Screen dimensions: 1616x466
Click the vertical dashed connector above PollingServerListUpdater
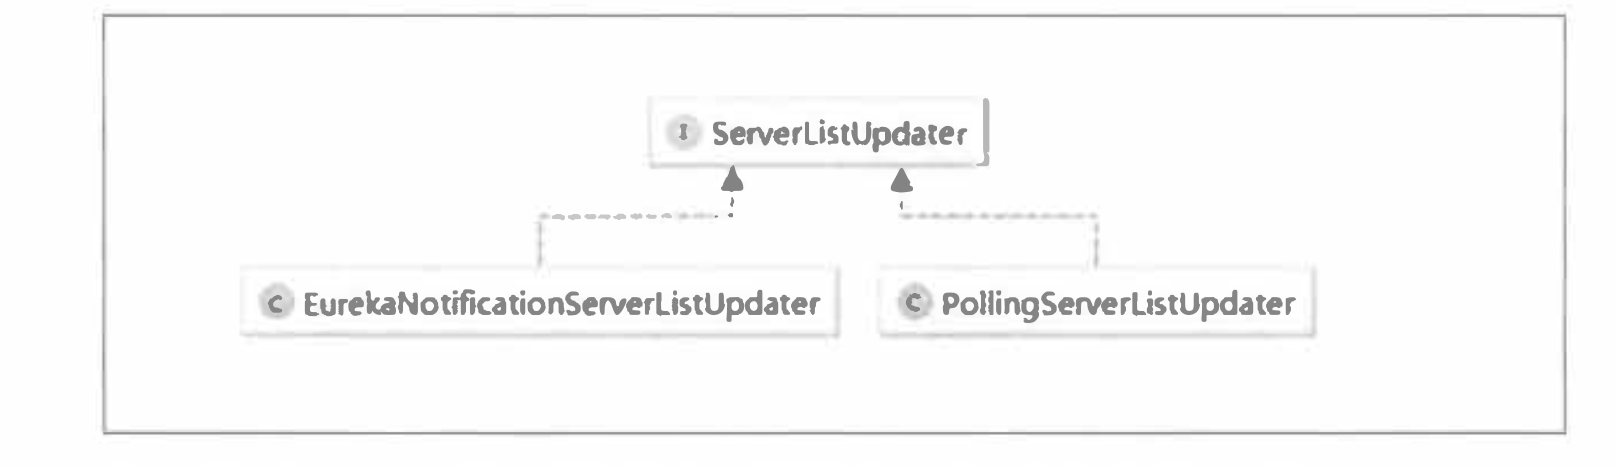tap(1097, 242)
